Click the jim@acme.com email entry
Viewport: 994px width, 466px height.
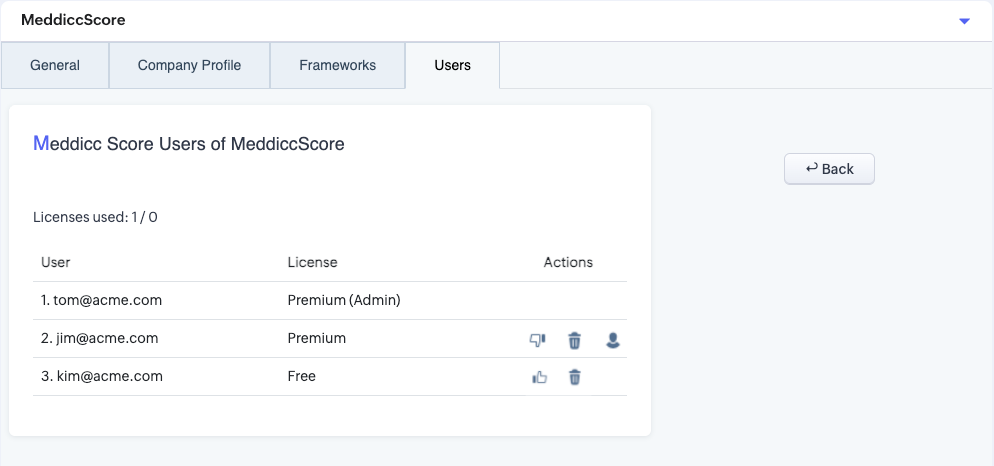tap(99, 338)
